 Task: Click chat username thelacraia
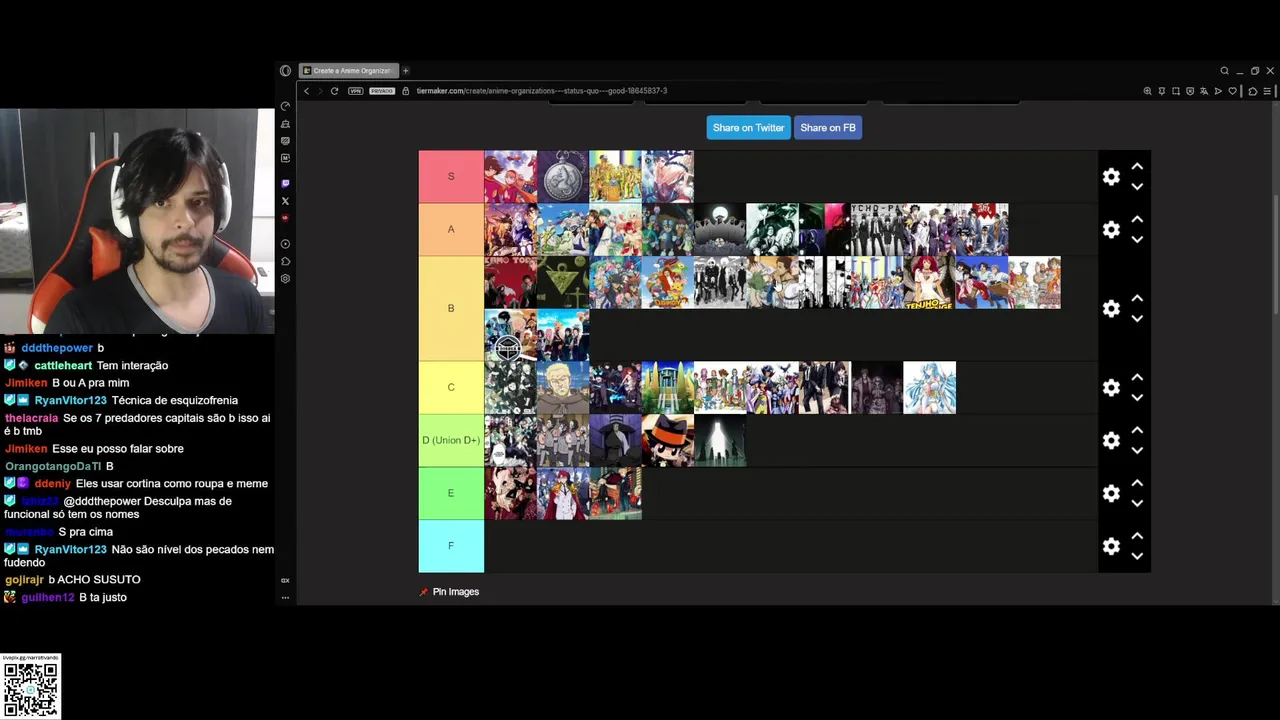click(32, 418)
